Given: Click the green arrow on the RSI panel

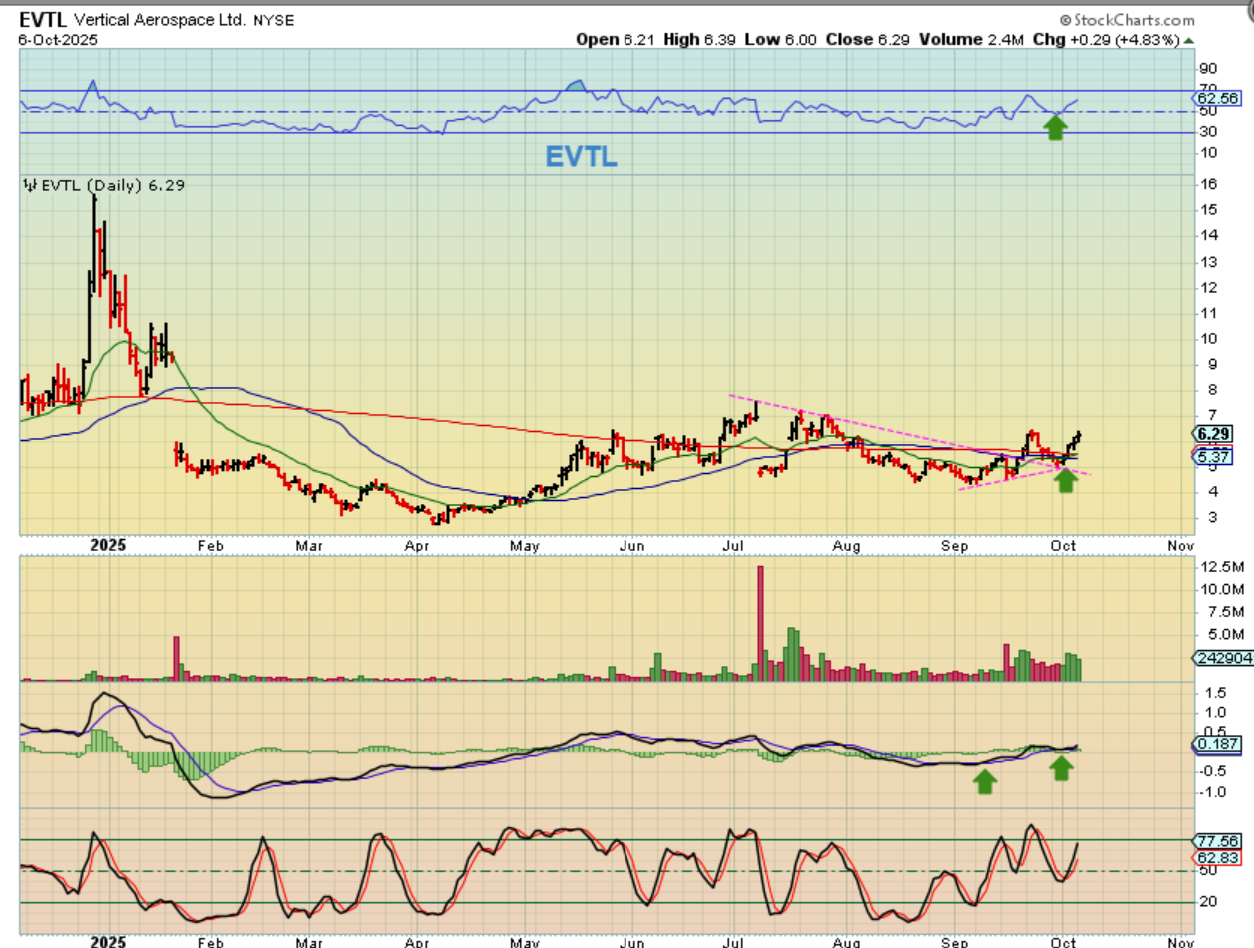Looking at the screenshot, I should click(x=1055, y=127).
